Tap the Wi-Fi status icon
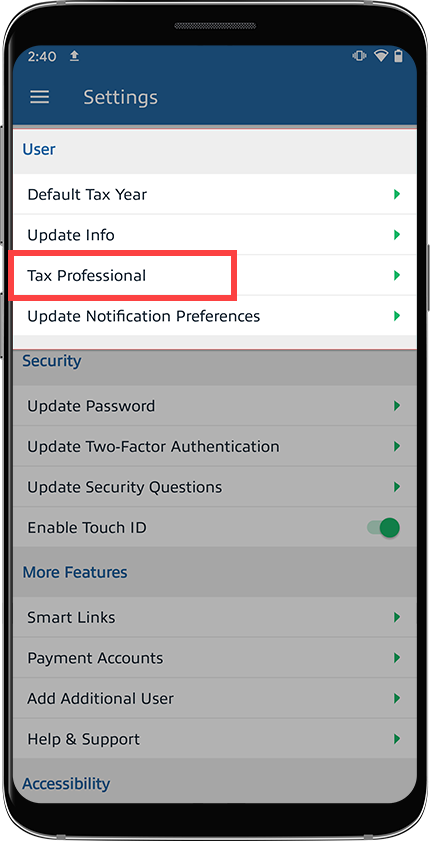The height and width of the screenshot is (841, 430). [381, 56]
